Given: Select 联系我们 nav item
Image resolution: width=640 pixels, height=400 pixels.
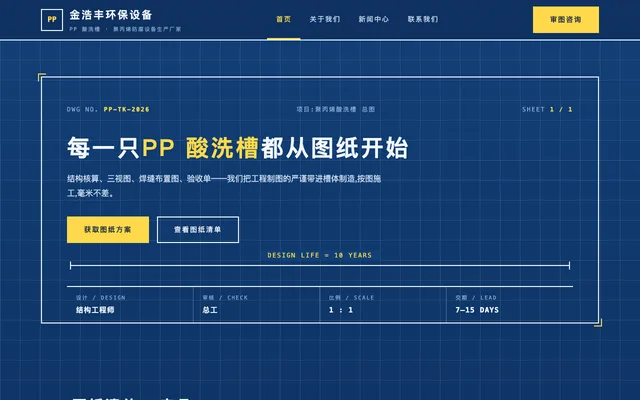Looking at the screenshot, I should pyautogui.click(x=422, y=19).
